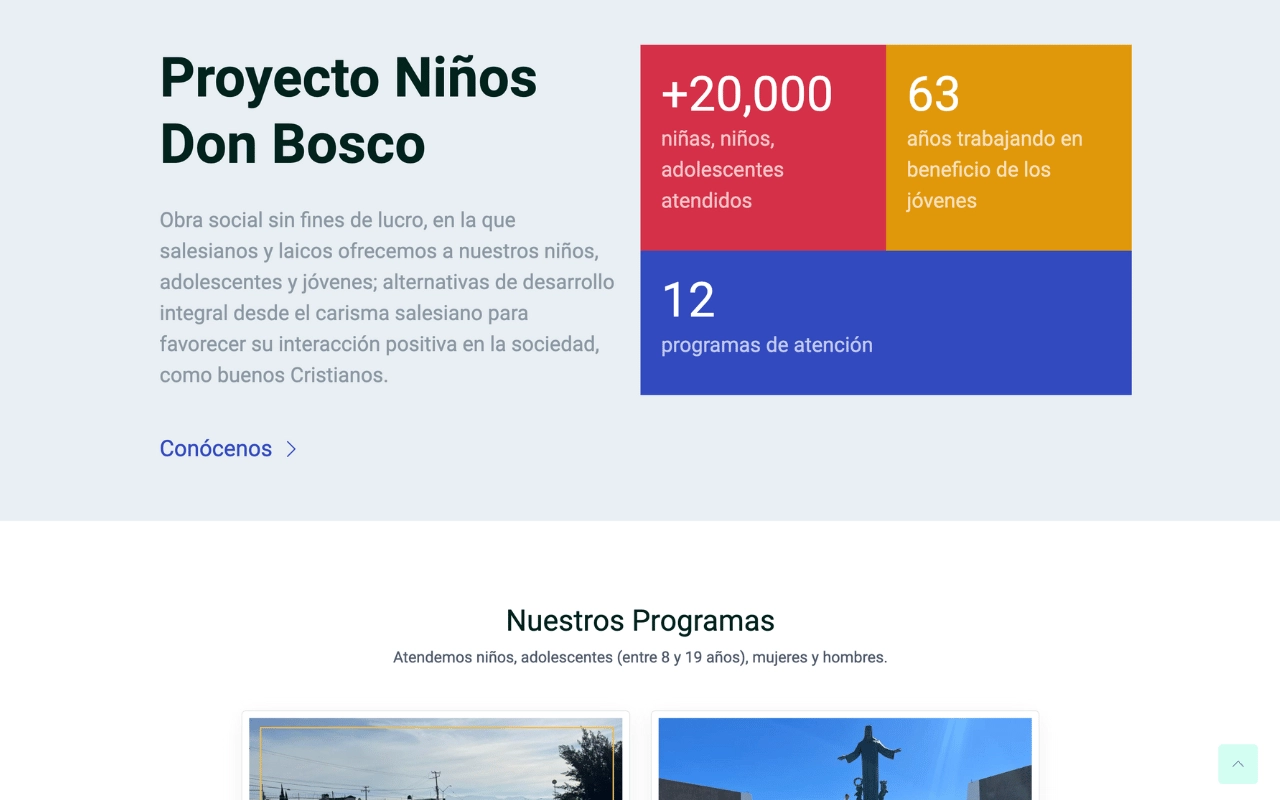
Task: Click the large number 12
Action: tap(688, 300)
